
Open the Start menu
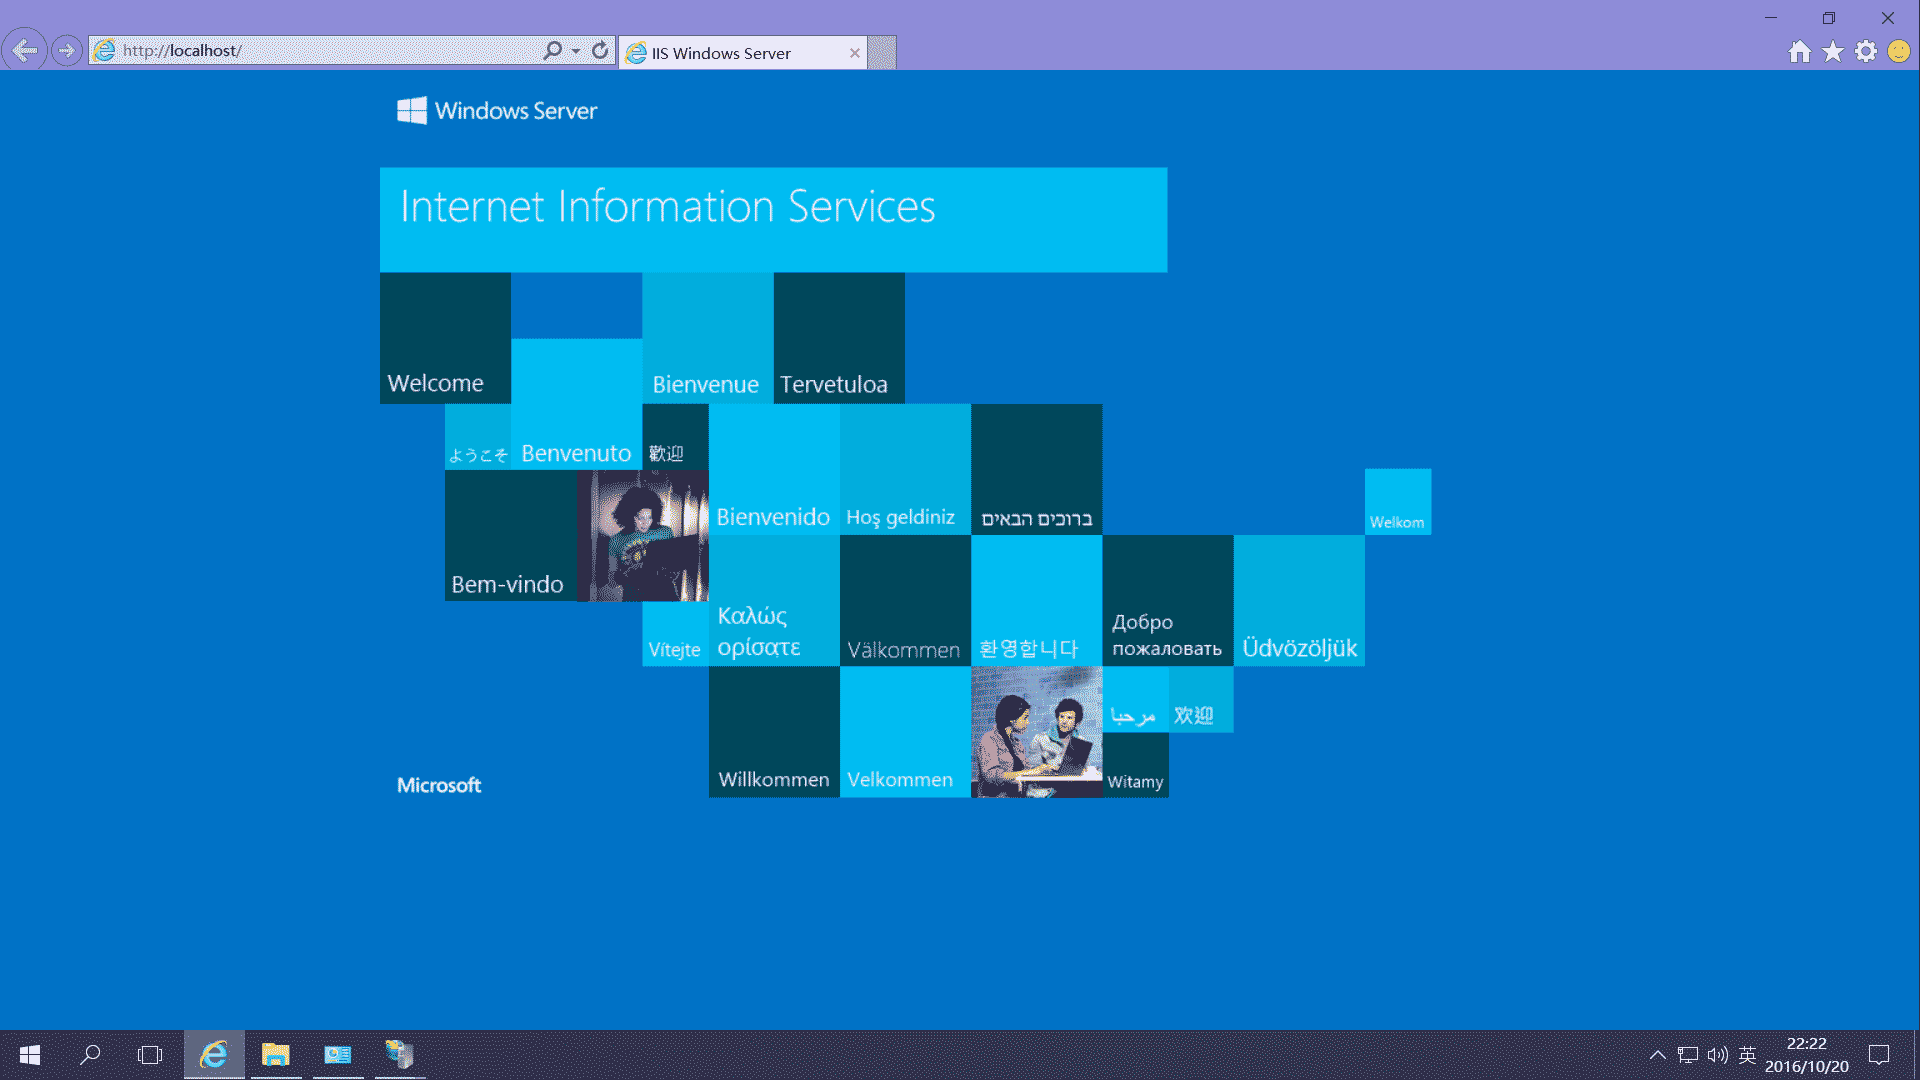point(29,1054)
